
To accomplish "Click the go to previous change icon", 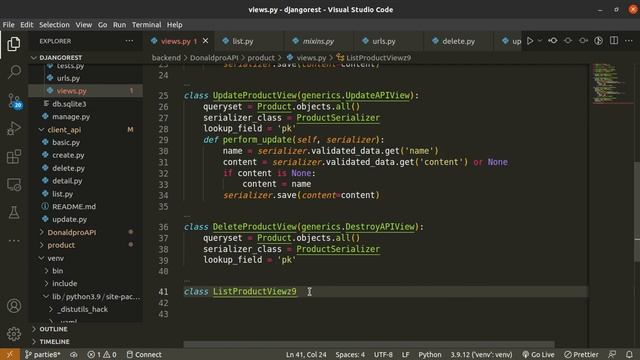I will click(x=553, y=41).
